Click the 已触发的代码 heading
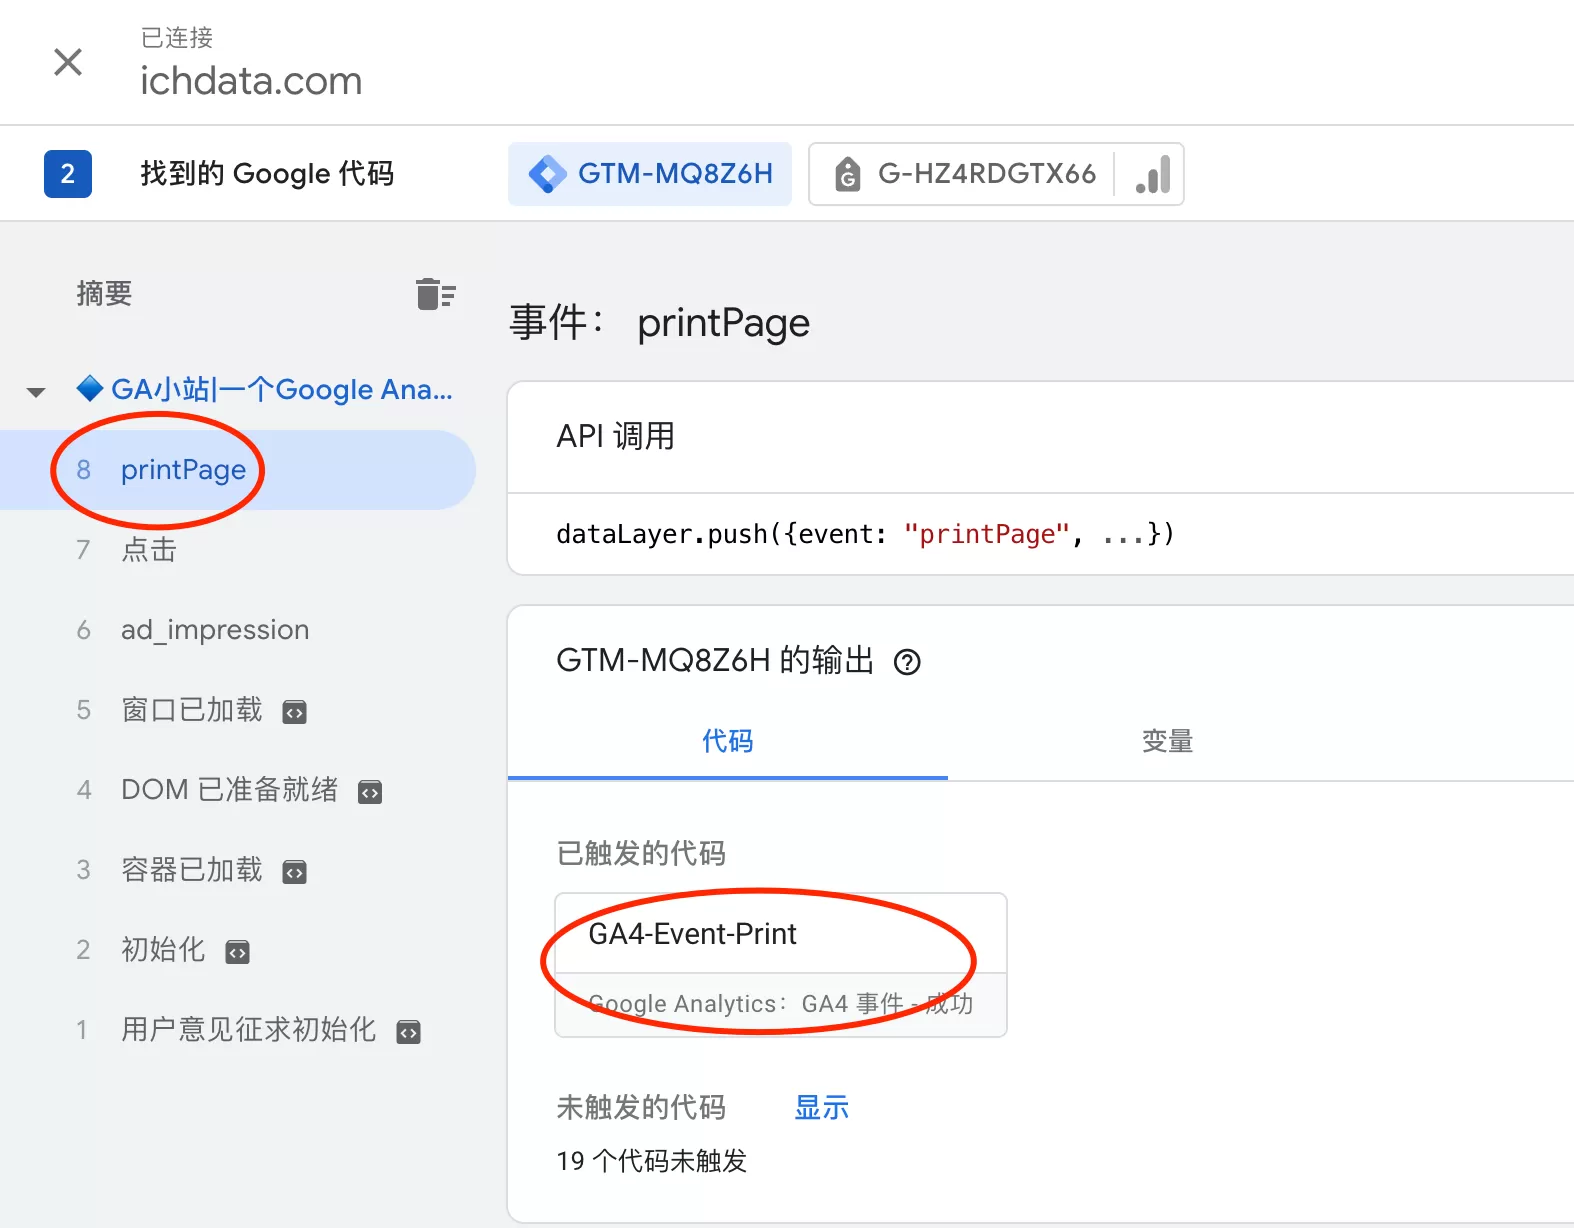The image size is (1574, 1228). point(641,853)
